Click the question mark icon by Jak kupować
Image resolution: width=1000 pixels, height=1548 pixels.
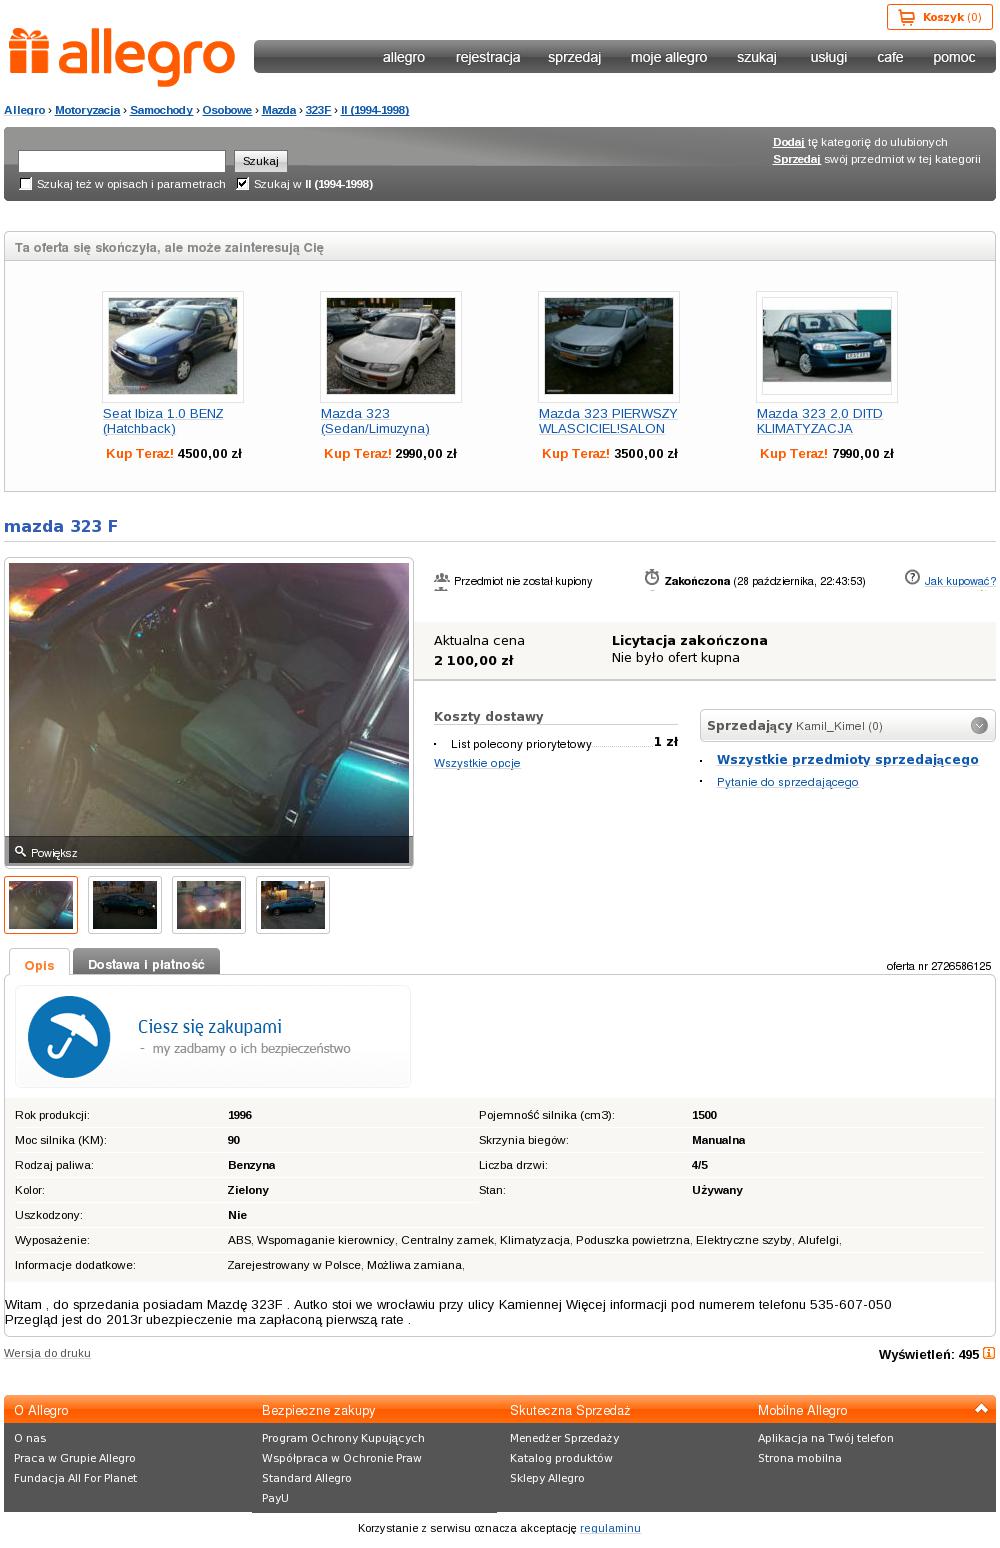click(912, 577)
